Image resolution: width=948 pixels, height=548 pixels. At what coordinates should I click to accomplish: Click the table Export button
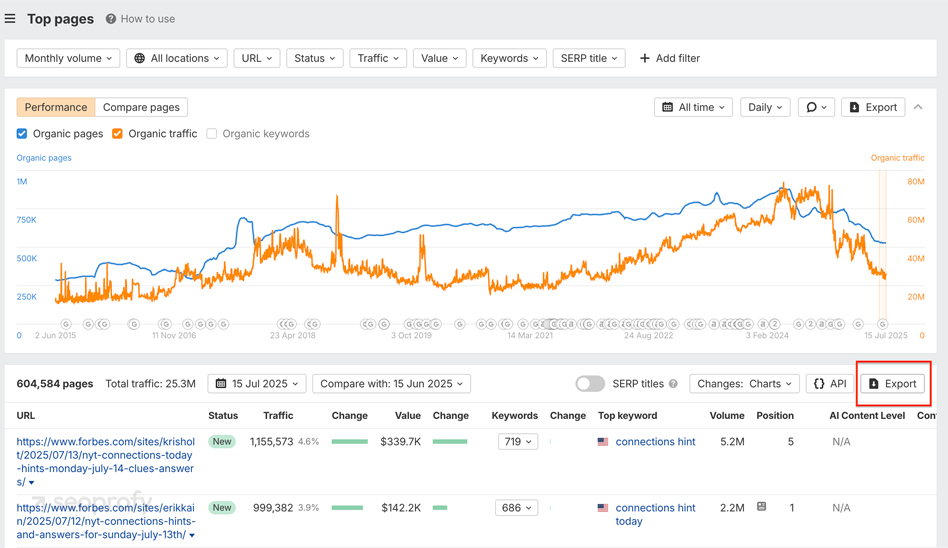click(x=893, y=383)
